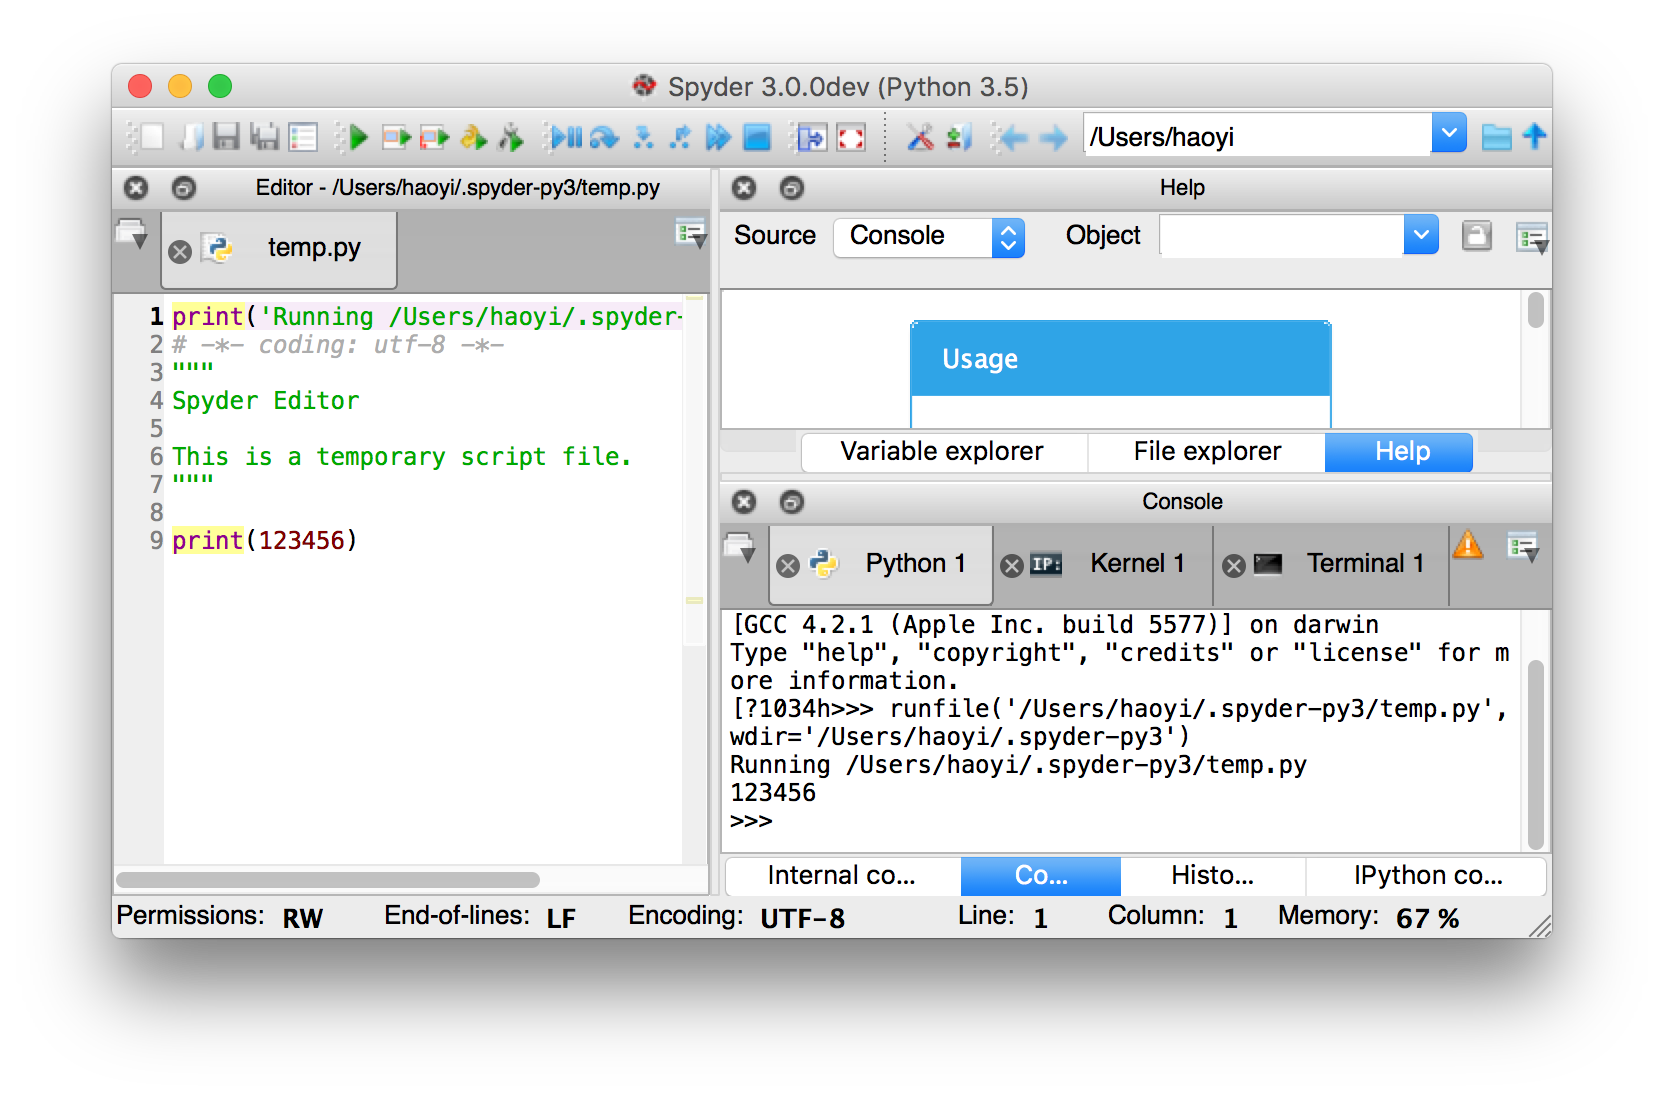
Task: Expand the working directory path dropdown
Action: tap(1449, 133)
